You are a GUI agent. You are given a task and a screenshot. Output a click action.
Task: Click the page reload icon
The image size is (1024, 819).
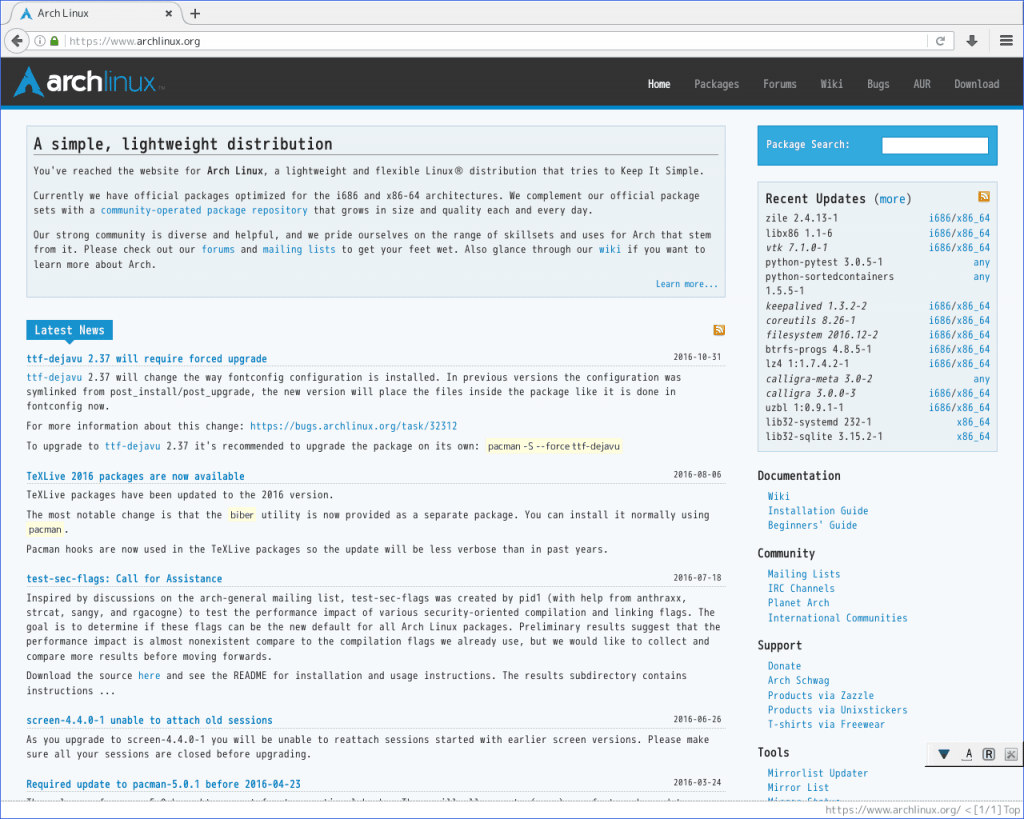pos(939,41)
